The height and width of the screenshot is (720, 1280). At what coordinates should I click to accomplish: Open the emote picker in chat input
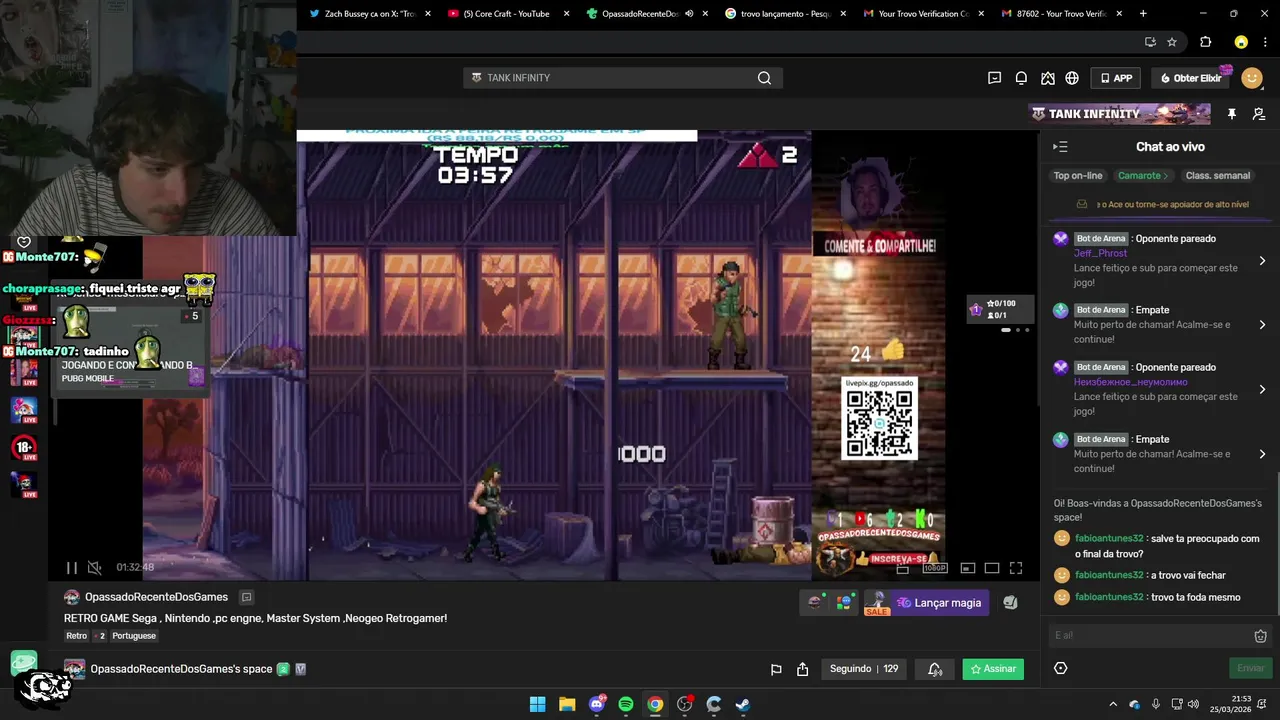pos(1260,636)
